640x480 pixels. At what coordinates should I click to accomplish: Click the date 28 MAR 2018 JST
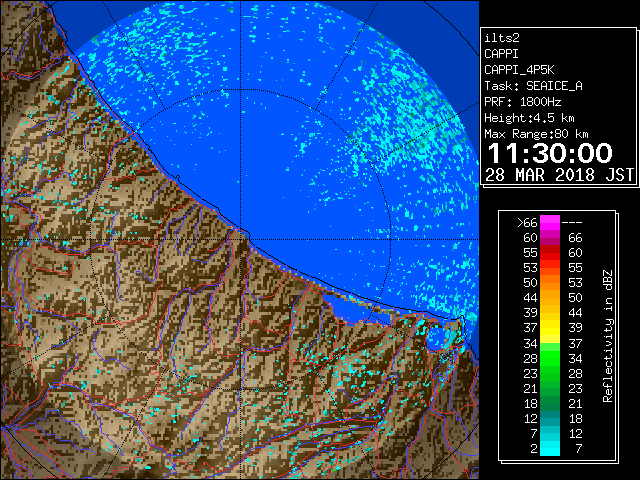tap(560, 175)
